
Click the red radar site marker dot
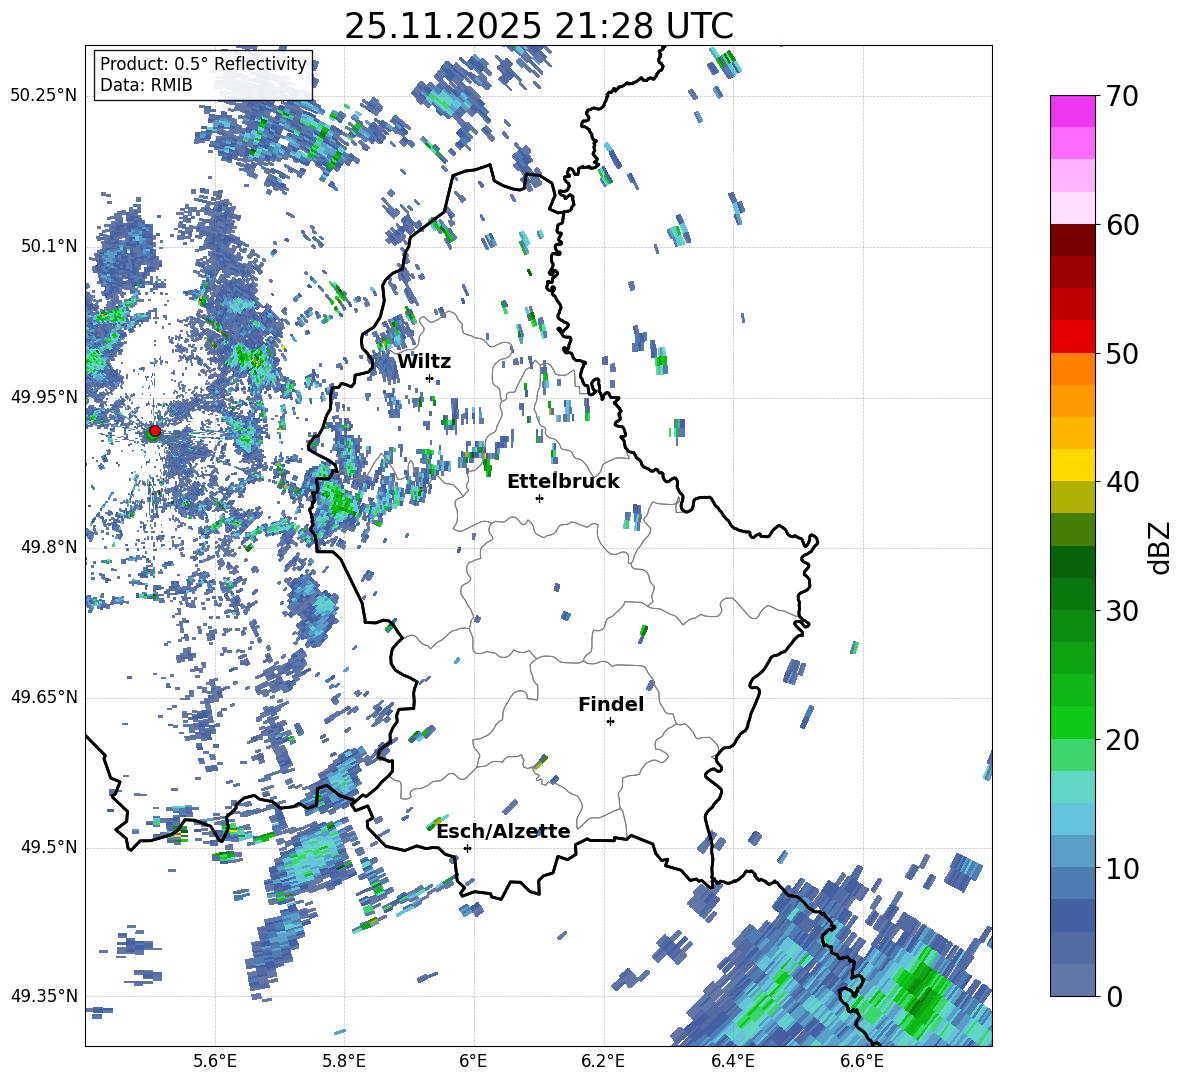point(155,431)
